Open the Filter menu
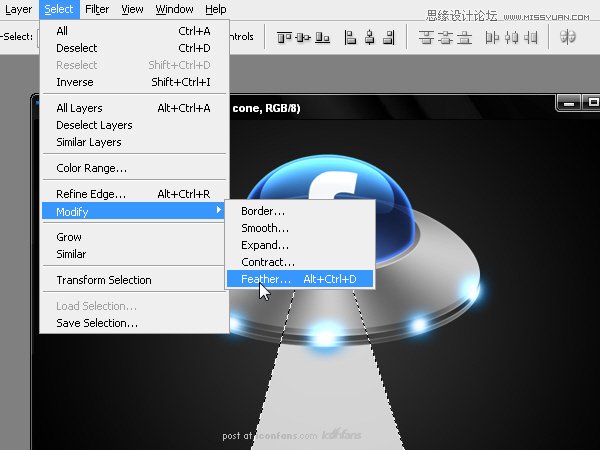The height and width of the screenshot is (450, 600). tap(97, 9)
